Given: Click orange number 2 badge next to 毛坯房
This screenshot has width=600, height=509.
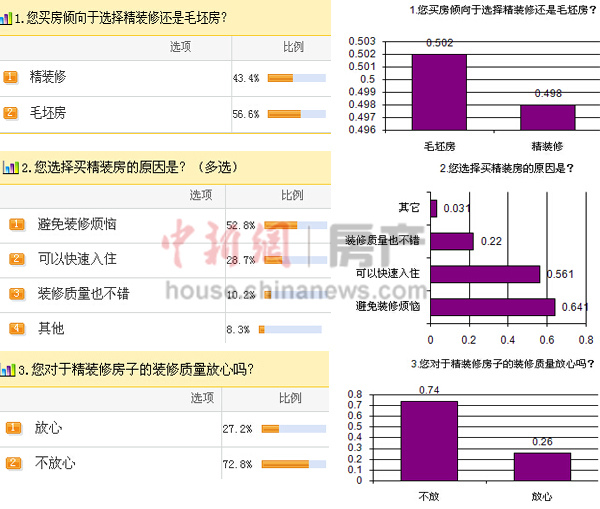Looking at the screenshot, I should pyautogui.click(x=10, y=113).
